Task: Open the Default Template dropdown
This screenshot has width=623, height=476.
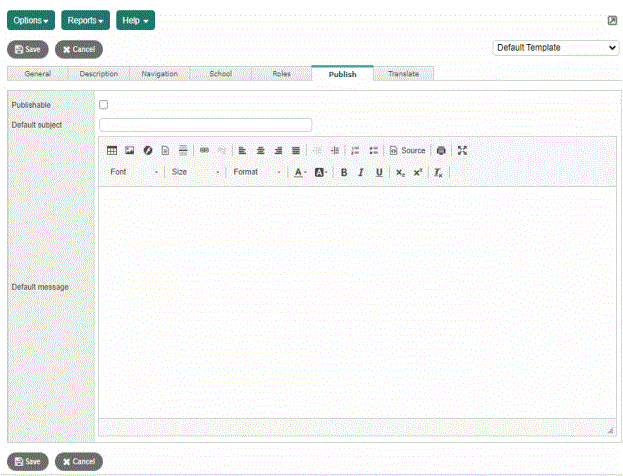Action: tap(556, 47)
